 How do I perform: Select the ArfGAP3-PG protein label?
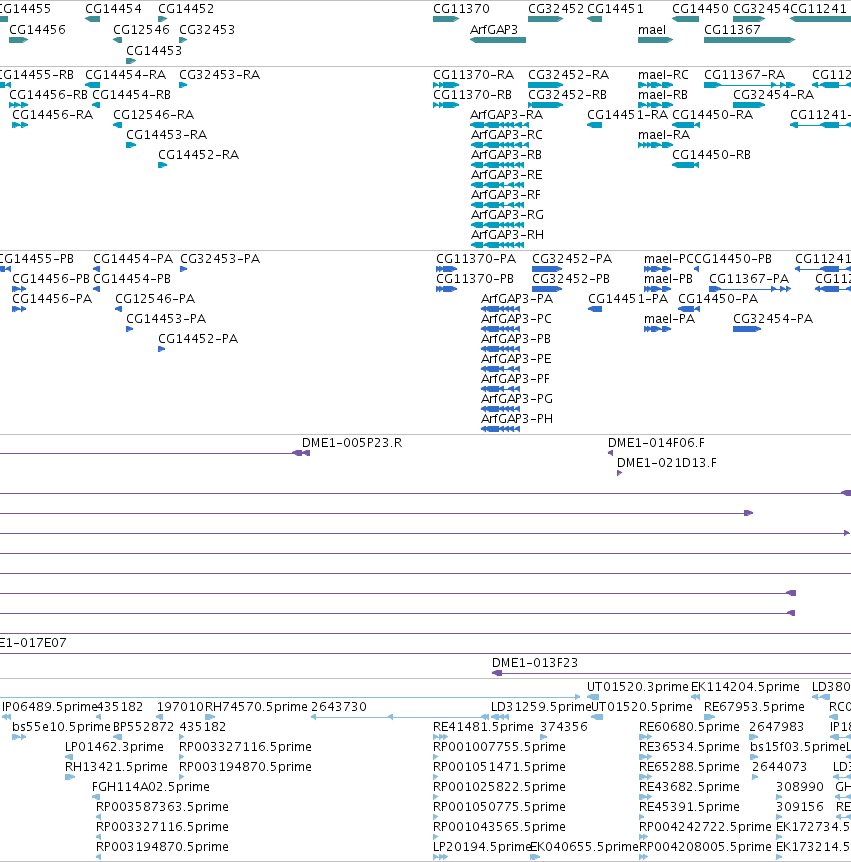point(517,399)
